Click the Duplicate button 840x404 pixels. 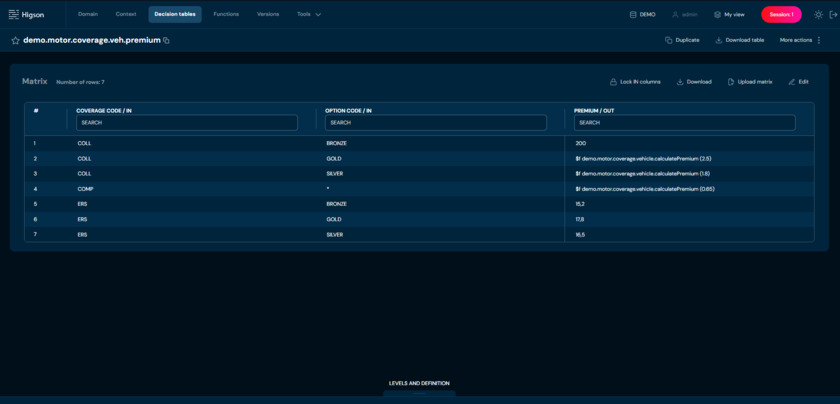682,40
